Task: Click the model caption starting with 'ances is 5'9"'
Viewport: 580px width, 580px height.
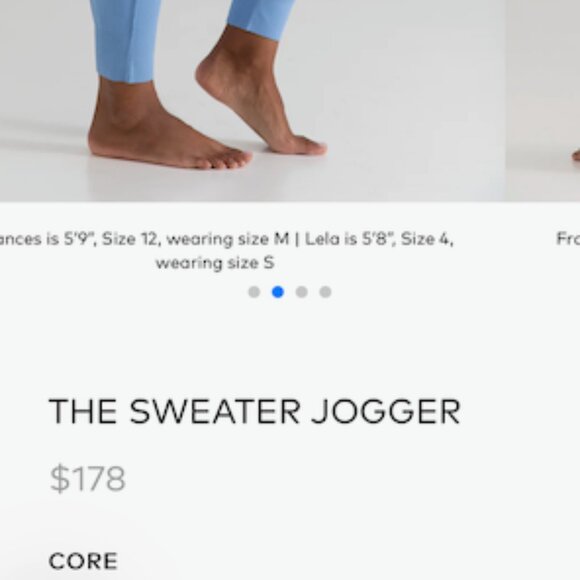Action: click(x=226, y=251)
